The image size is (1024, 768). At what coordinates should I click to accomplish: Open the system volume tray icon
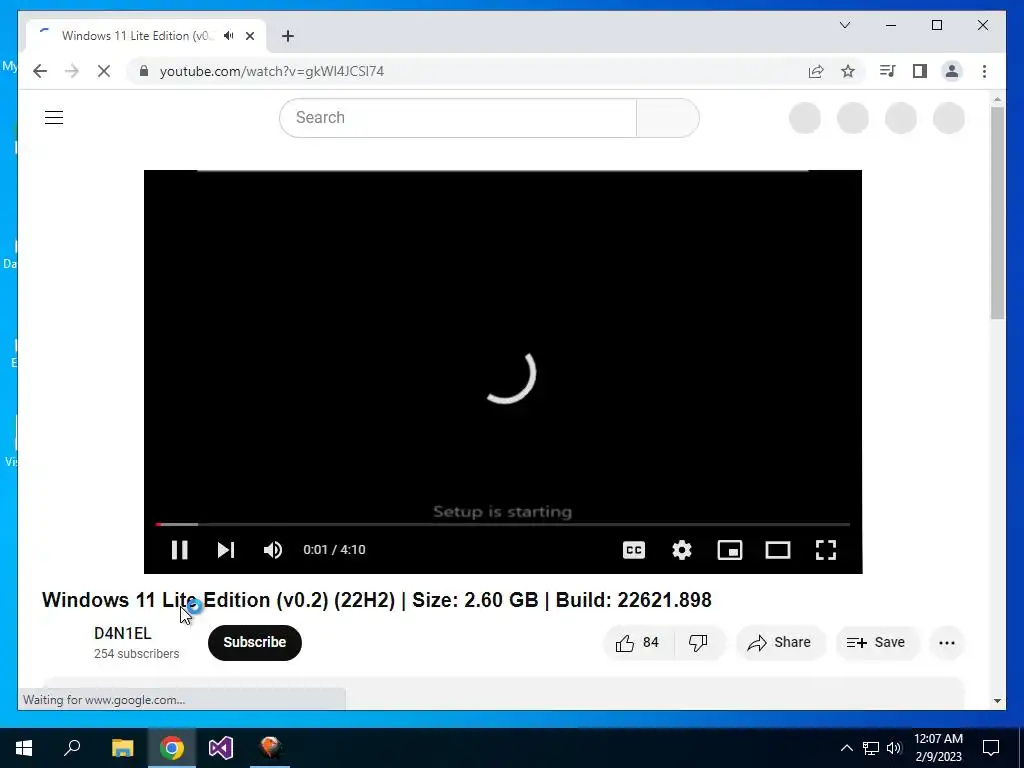(x=894, y=748)
